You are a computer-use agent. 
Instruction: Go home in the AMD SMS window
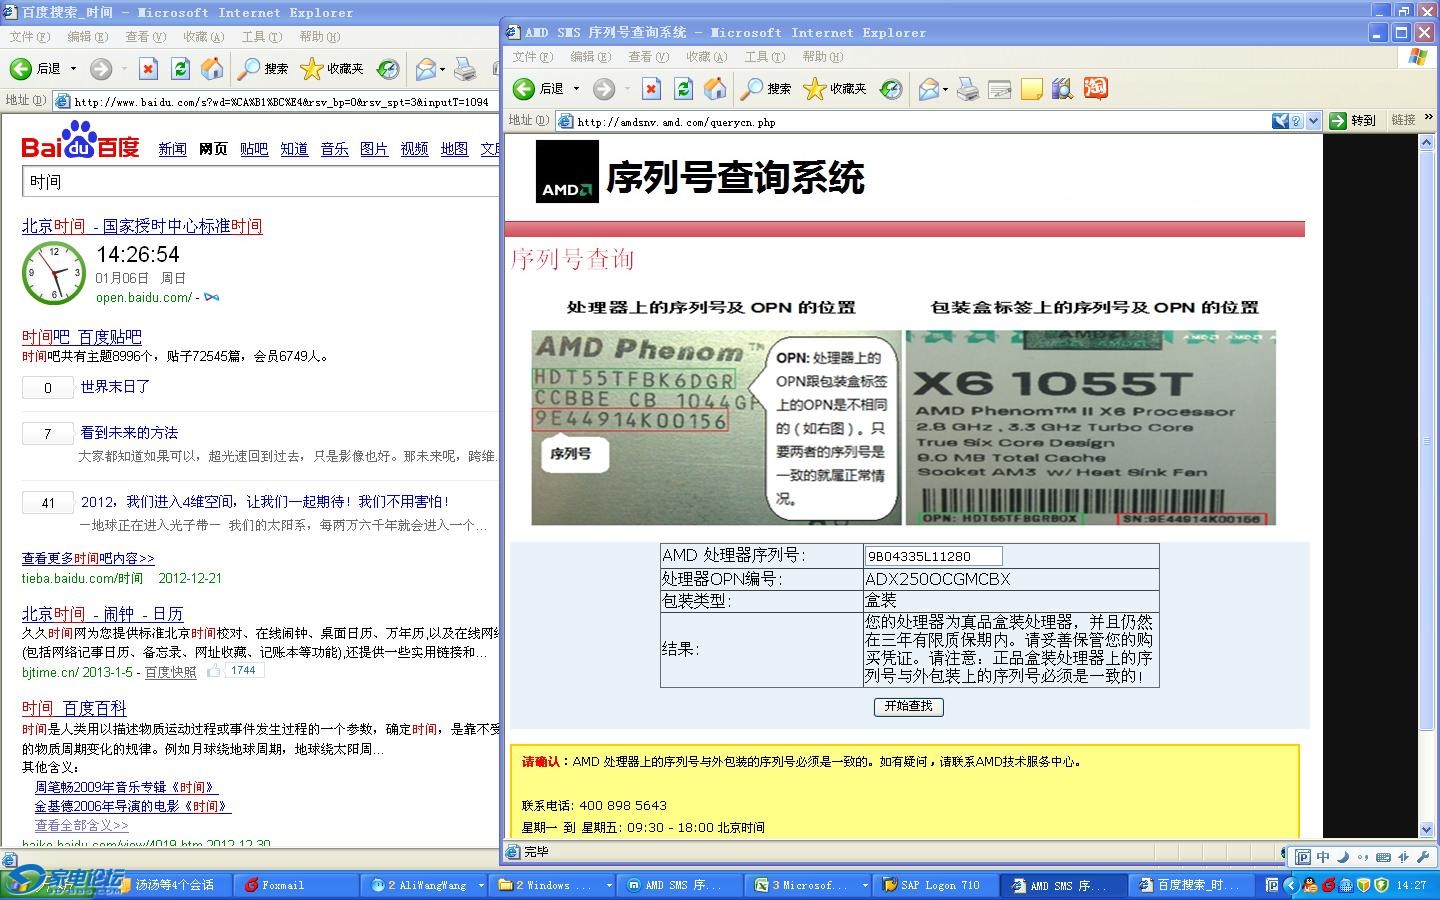tap(715, 89)
